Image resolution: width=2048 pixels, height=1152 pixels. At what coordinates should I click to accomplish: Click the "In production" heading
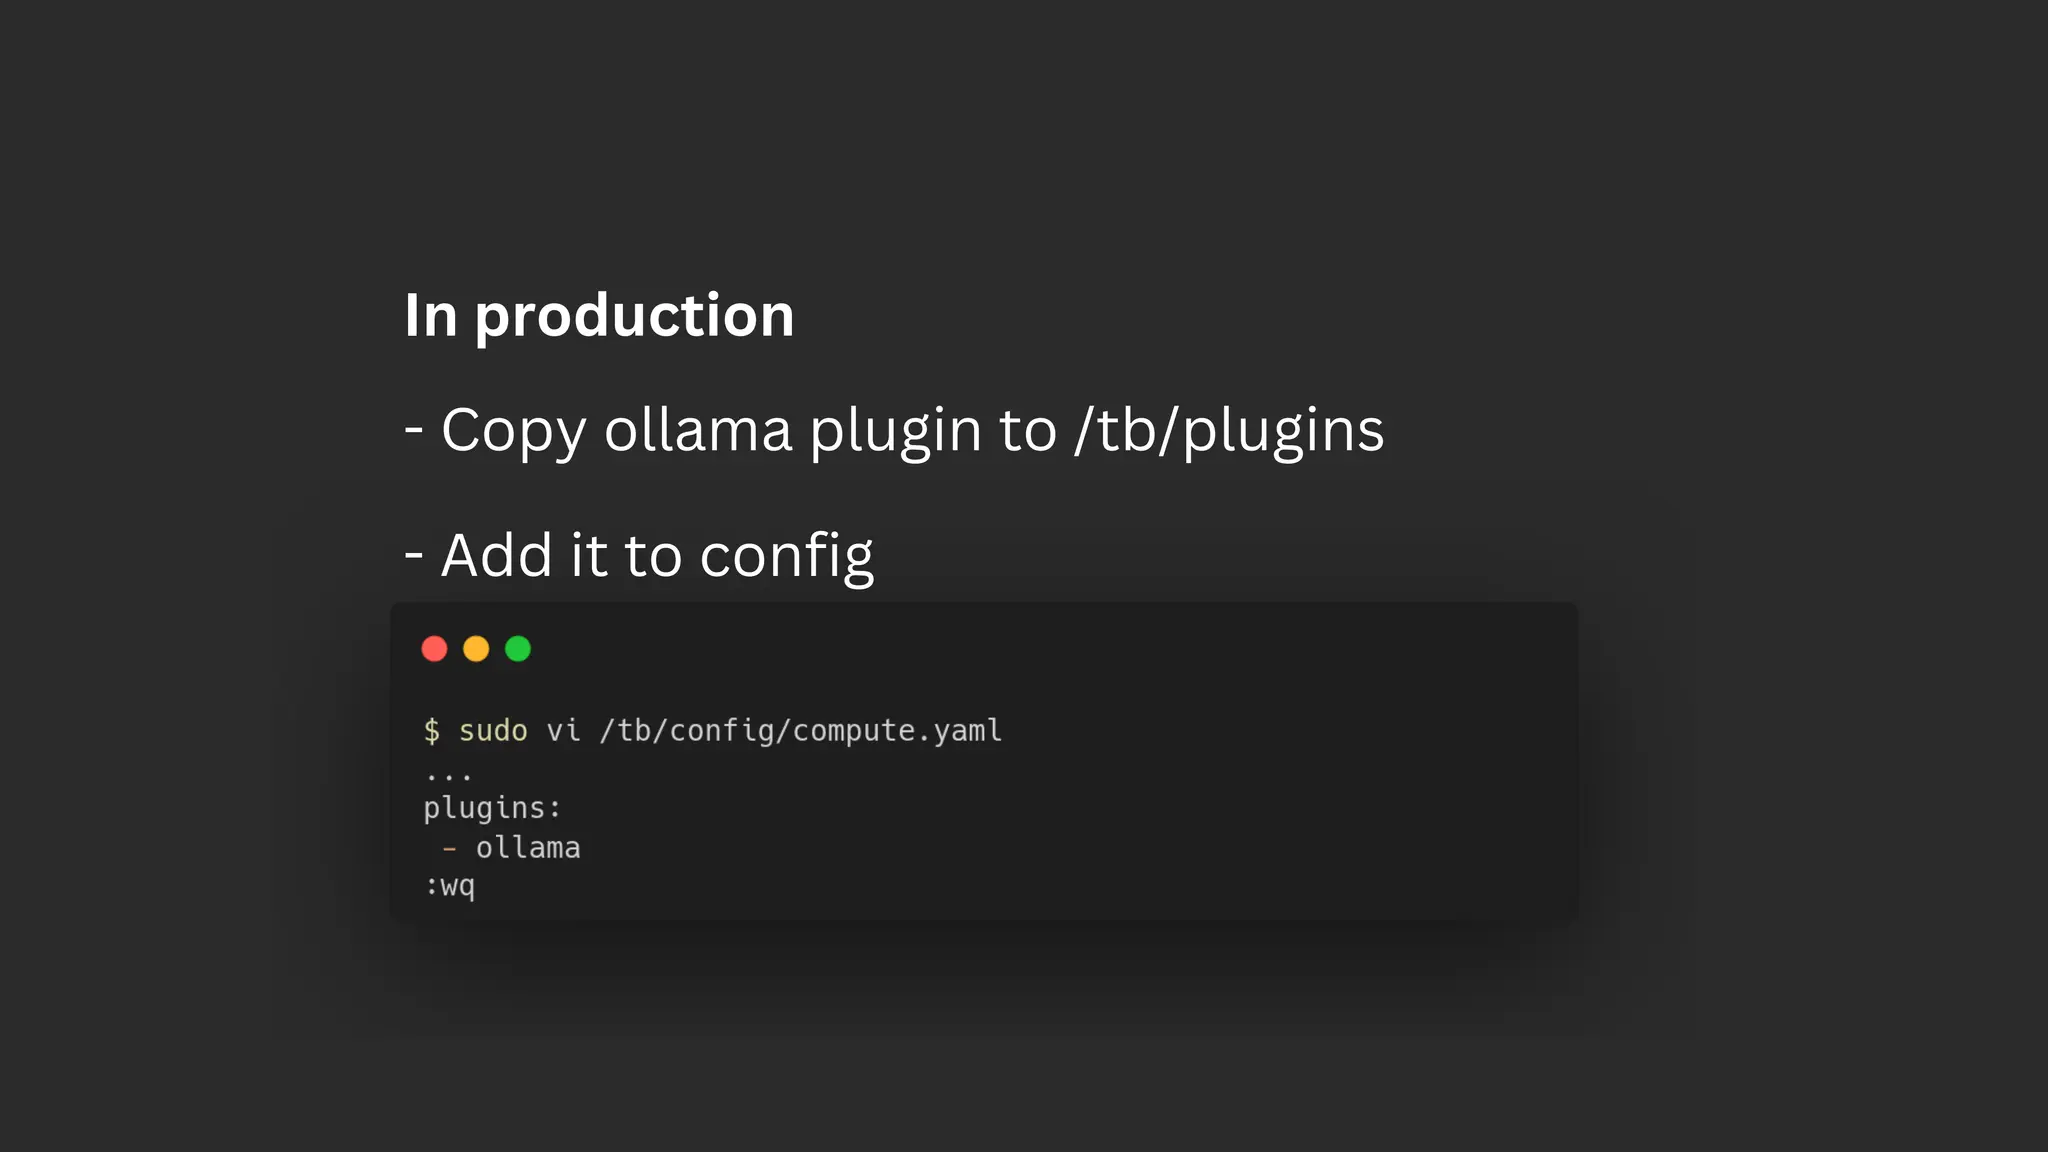pos(599,316)
